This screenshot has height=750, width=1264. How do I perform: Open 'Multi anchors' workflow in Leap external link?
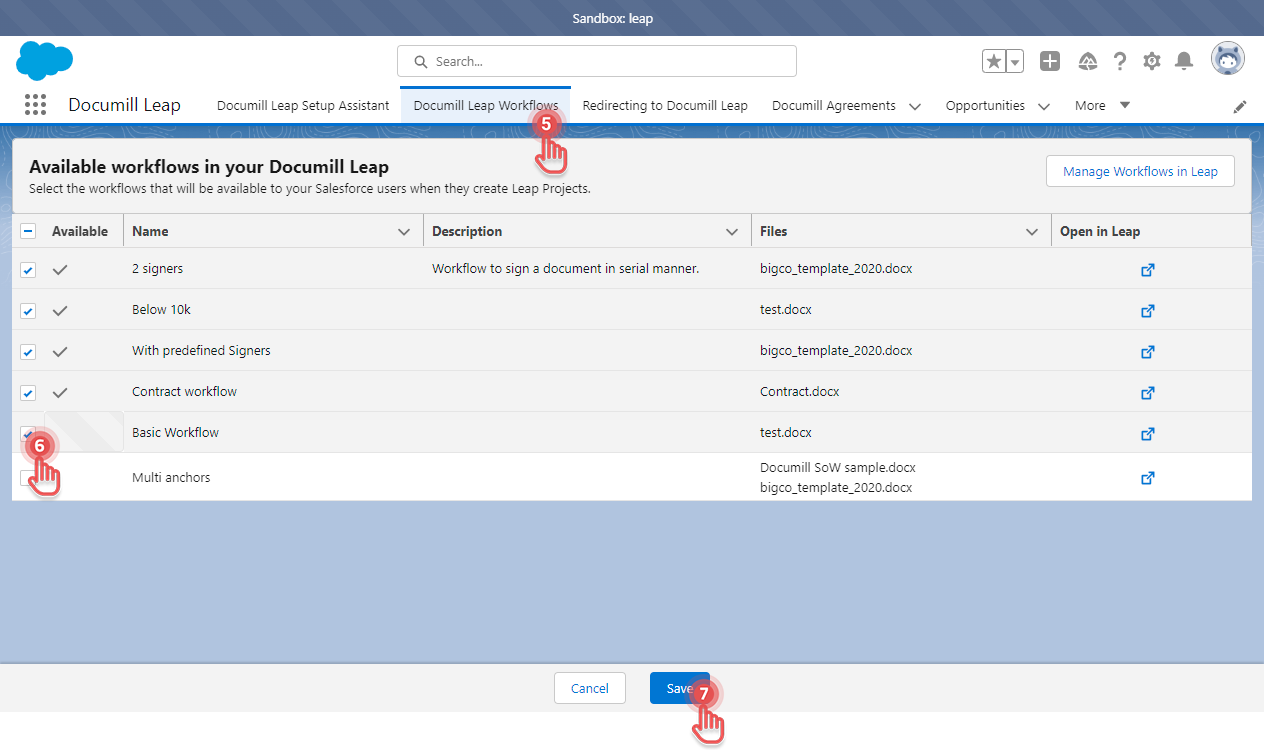click(x=1147, y=477)
